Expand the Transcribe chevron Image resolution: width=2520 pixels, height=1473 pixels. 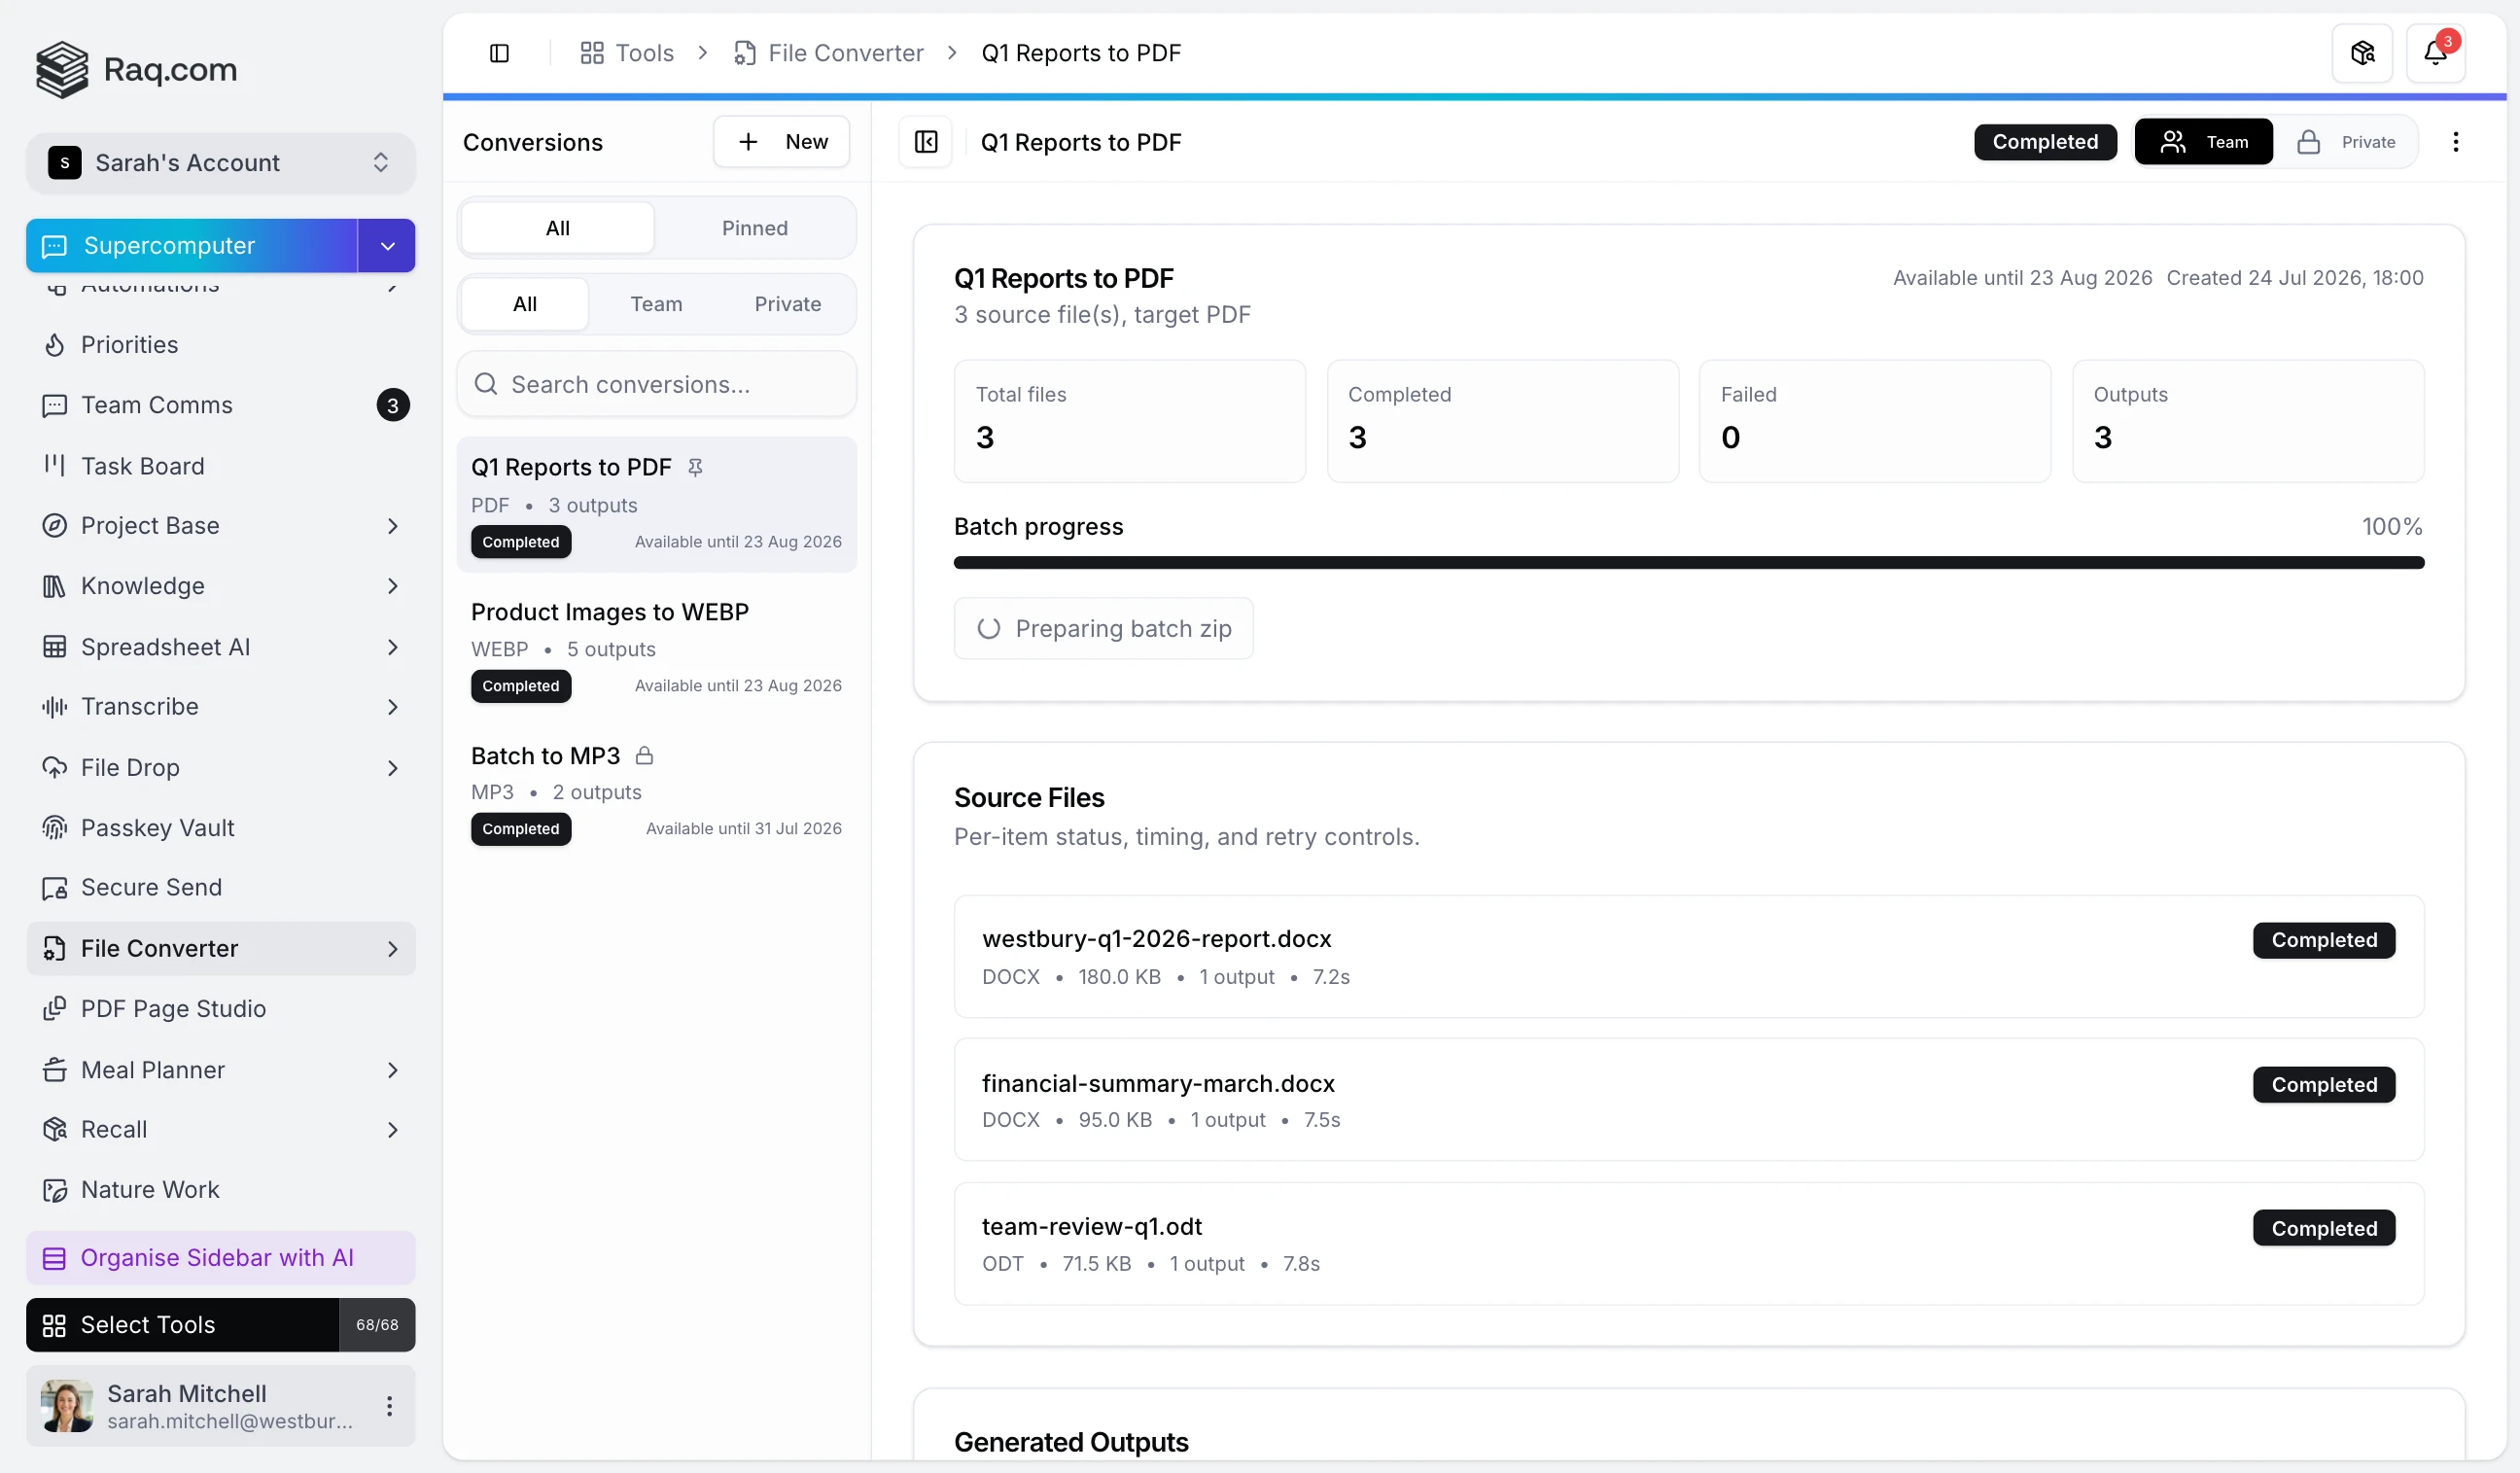(x=392, y=707)
